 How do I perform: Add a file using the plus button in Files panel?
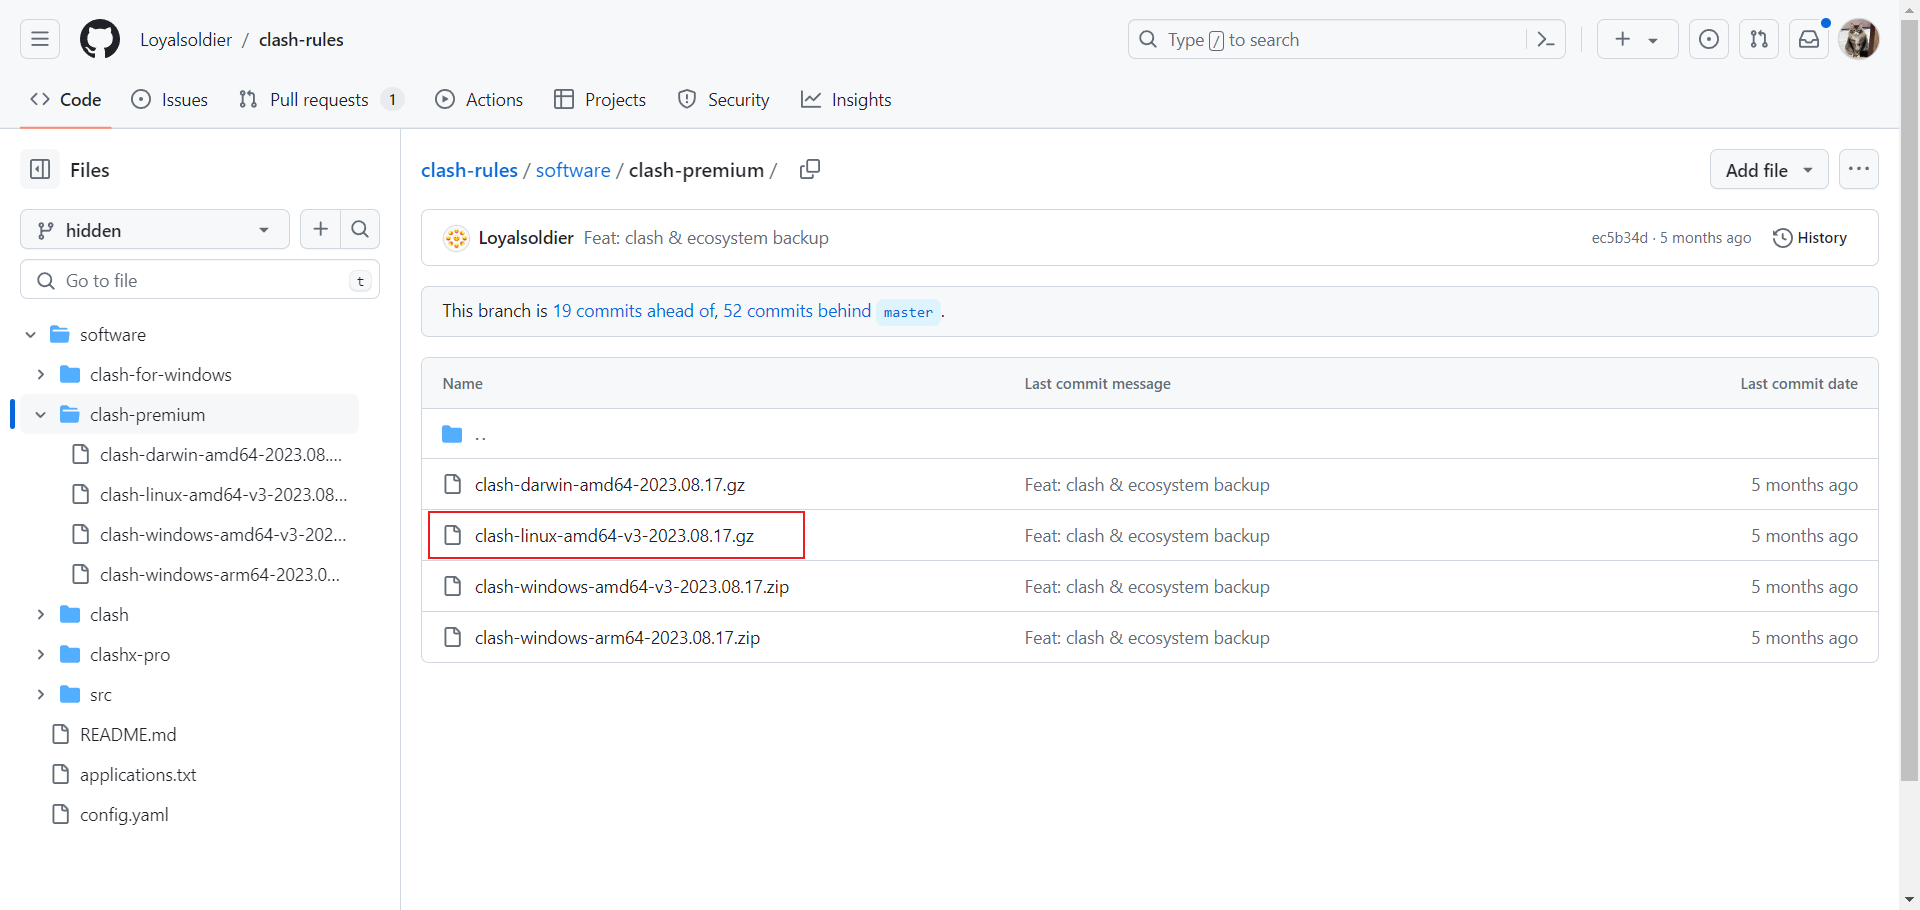click(x=320, y=229)
